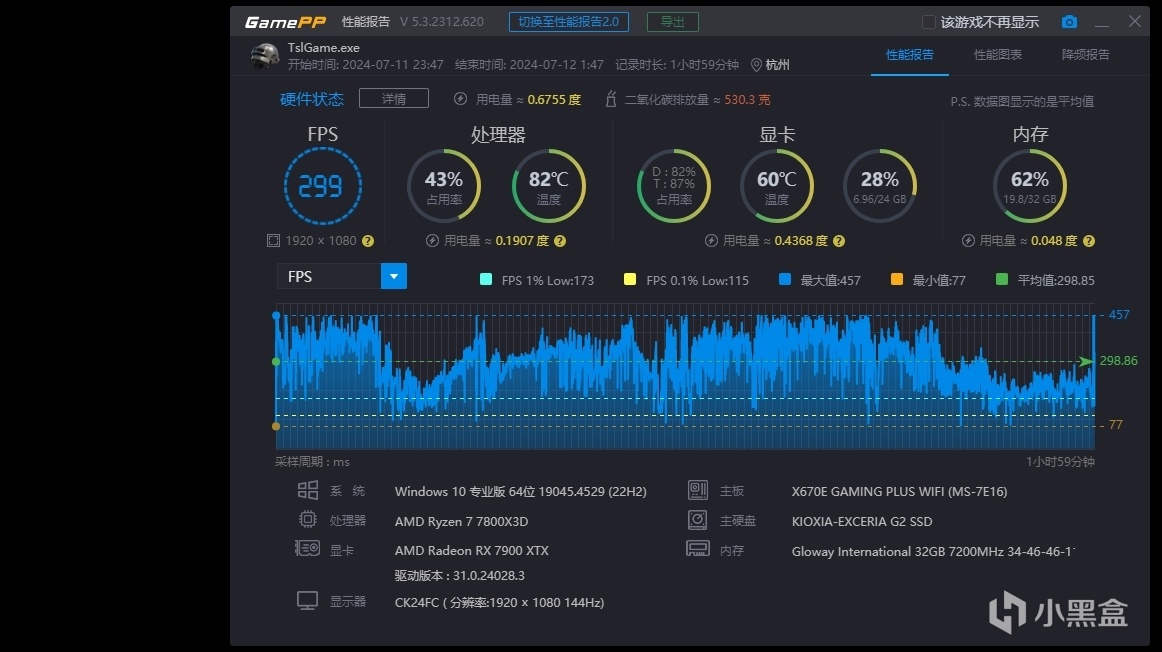Viewport: 1162px width, 652px height.
Task: Click the green 平均值 legend swatch
Action: point(1002,279)
